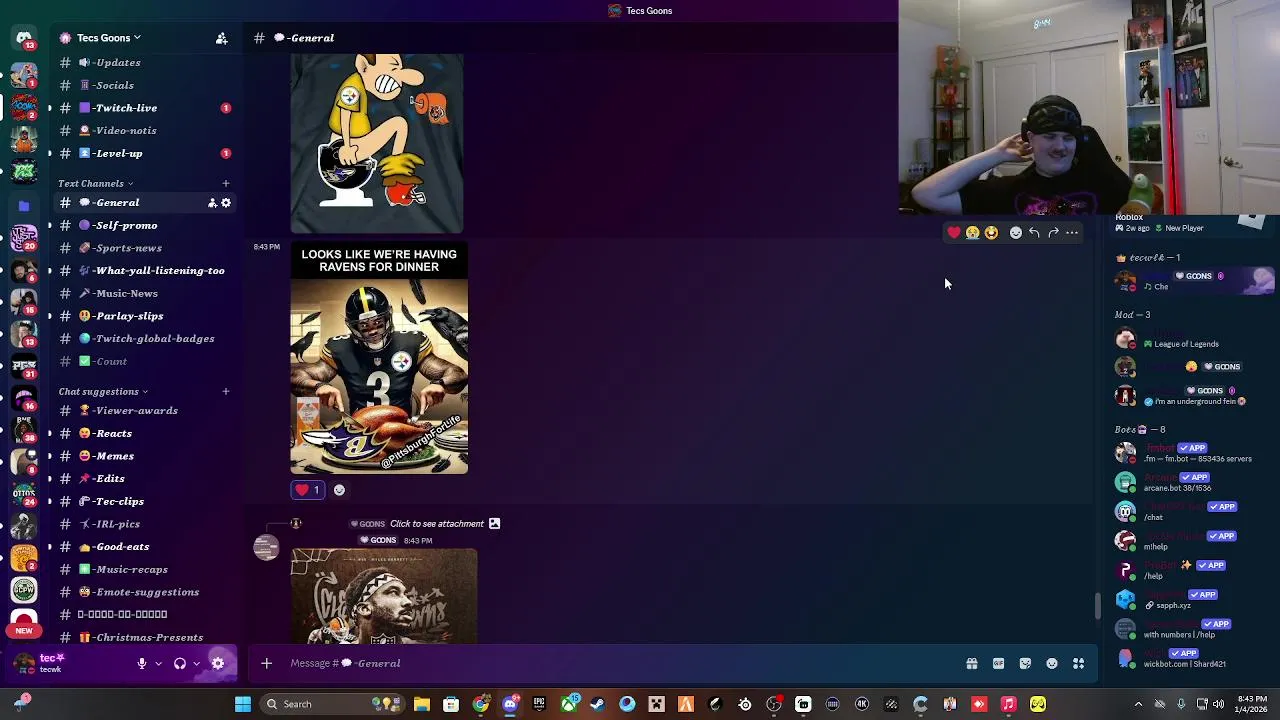1280x720 pixels.
Task: Open user settings gear near tec username
Action: click(x=218, y=663)
